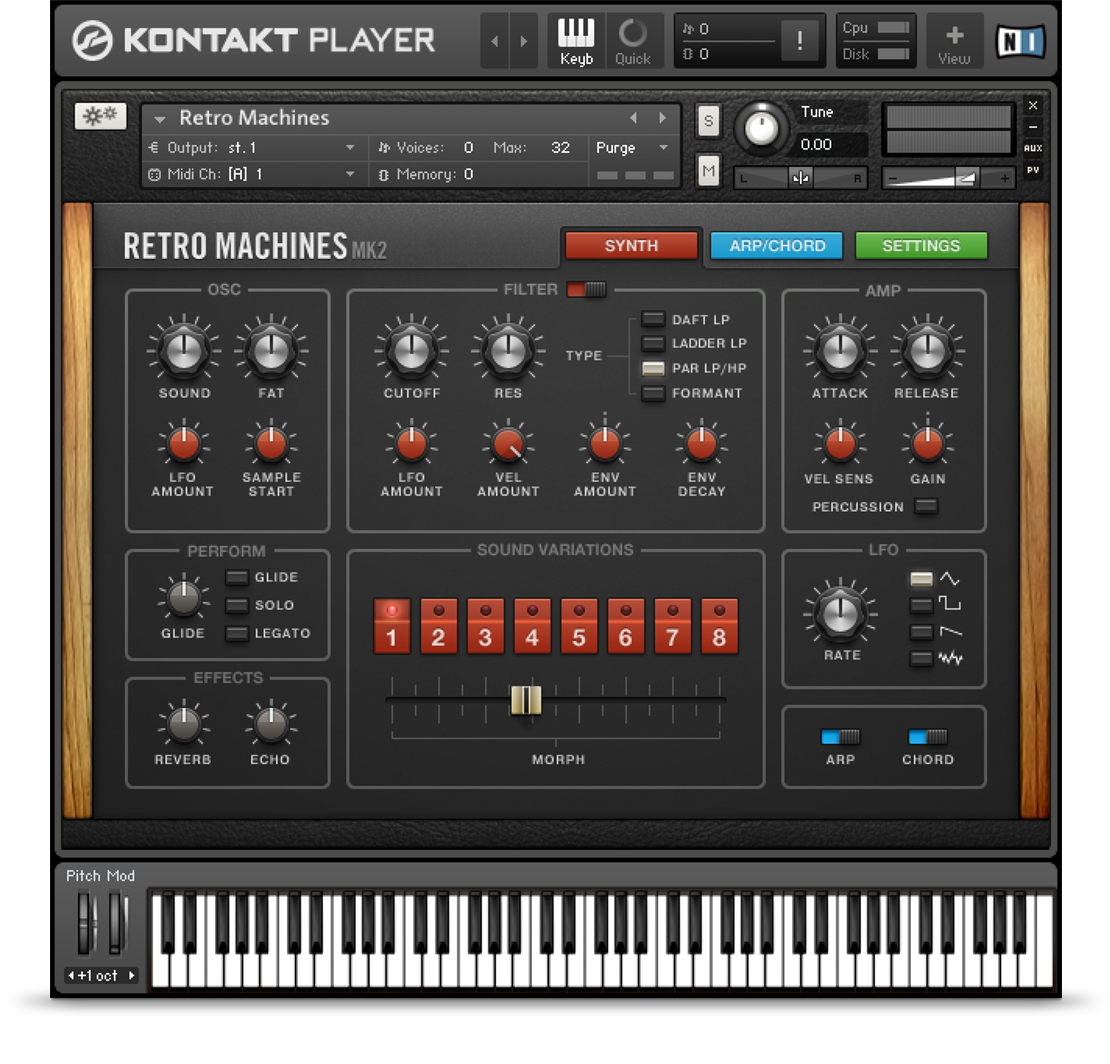Select next instrument preset arrow

[663, 118]
